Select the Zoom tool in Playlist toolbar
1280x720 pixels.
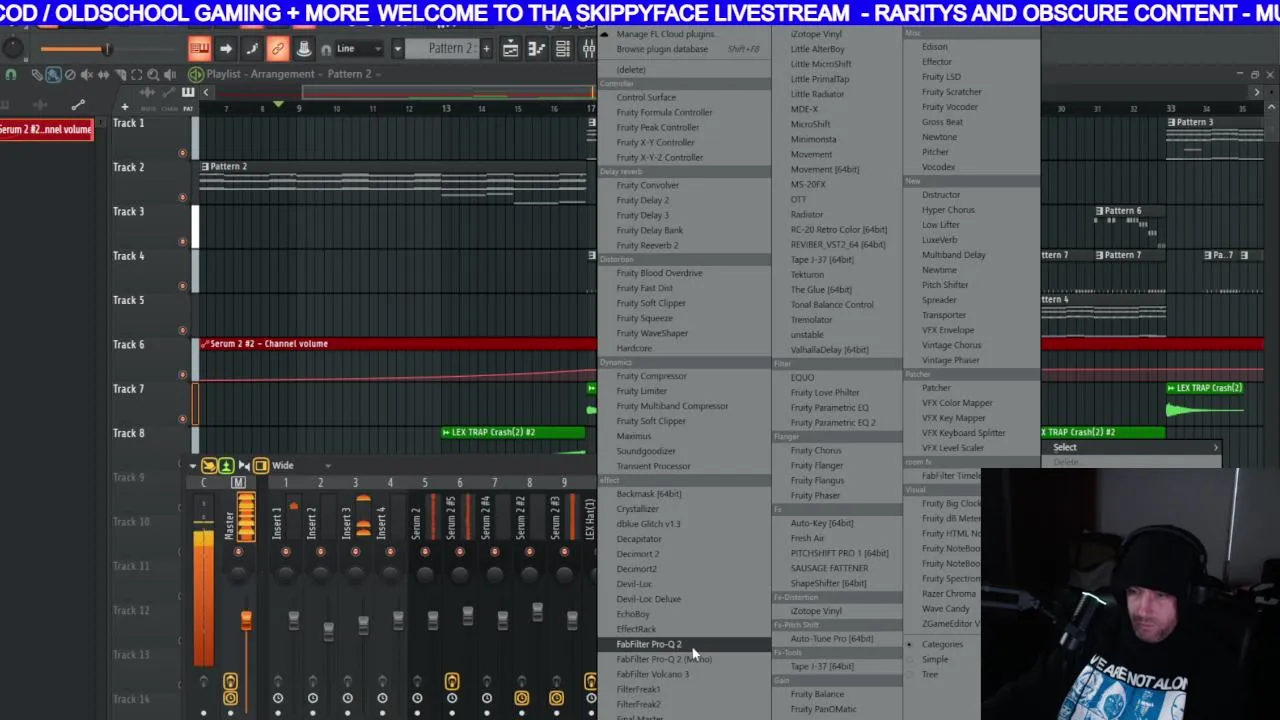[153, 74]
